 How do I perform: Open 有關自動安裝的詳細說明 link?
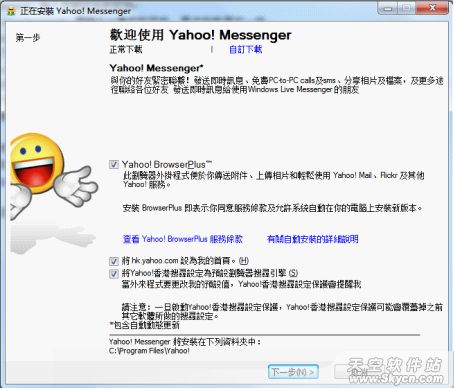click(312, 239)
